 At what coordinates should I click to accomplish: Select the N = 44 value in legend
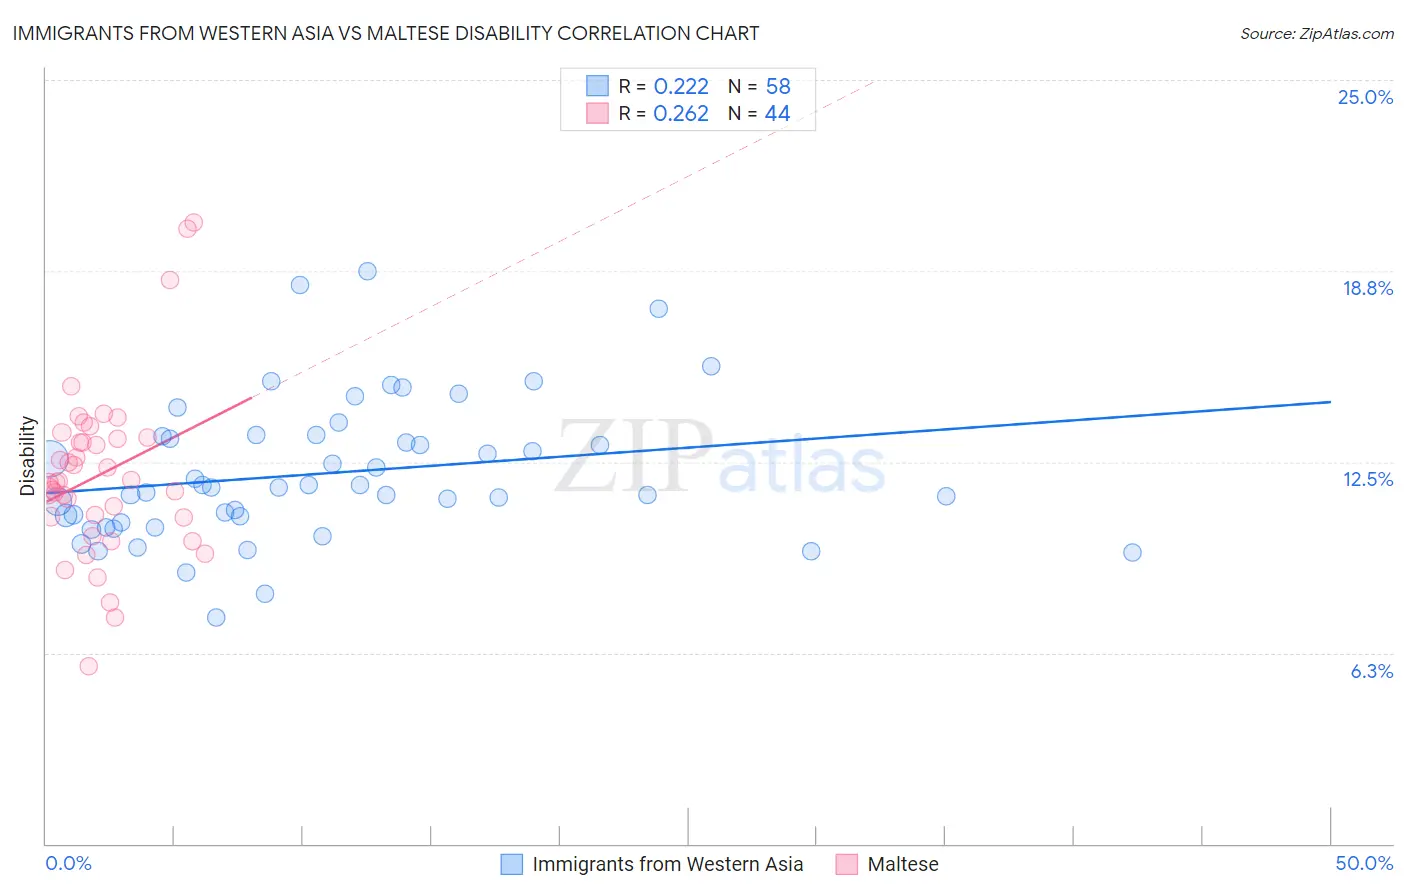tap(759, 113)
